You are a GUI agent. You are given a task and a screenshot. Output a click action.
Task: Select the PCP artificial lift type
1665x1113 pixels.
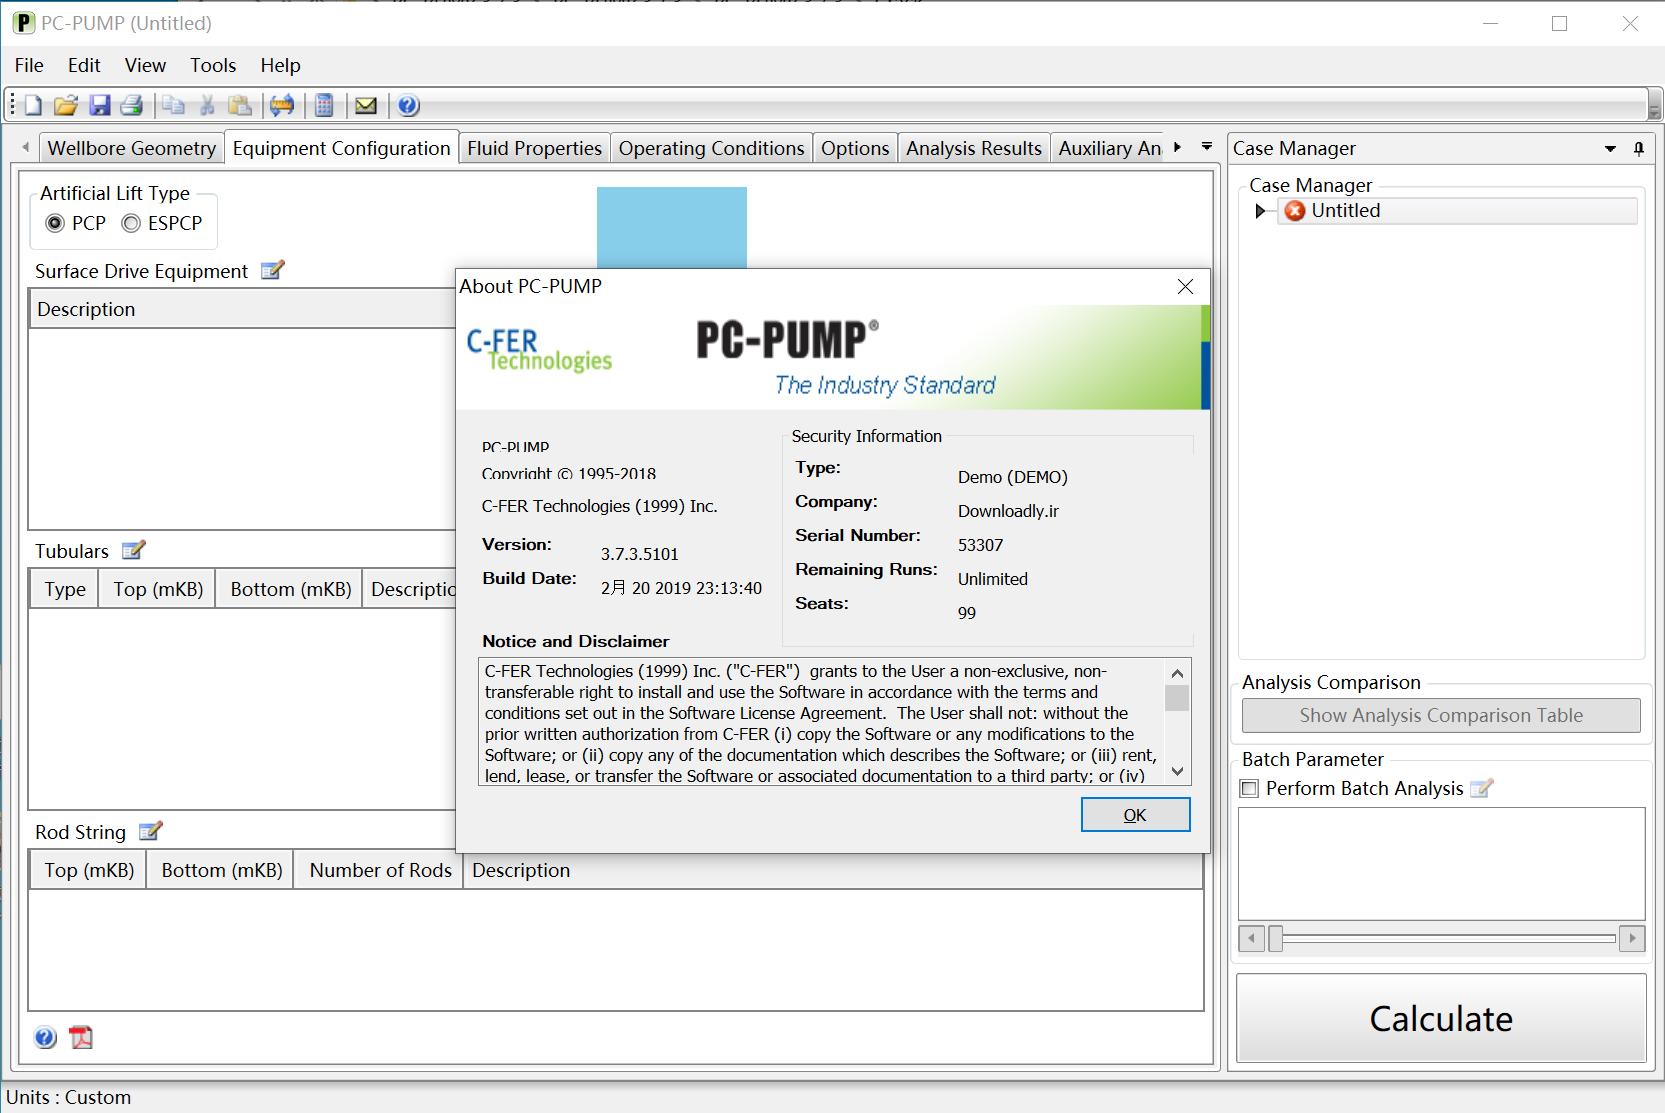[55, 223]
